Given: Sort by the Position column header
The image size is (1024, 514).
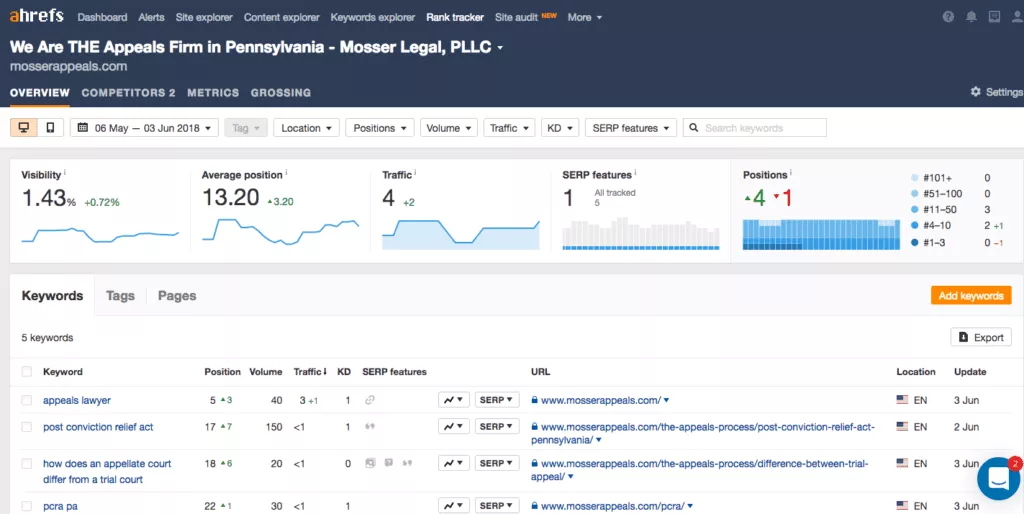Looking at the screenshot, I should pos(222,372).
